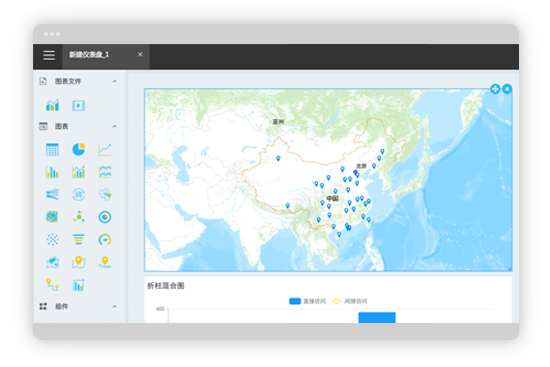Switch to the 新建仪表盘_1 tab
The width and height of the screenshot is (550, 367).
[x=89, y=54]
